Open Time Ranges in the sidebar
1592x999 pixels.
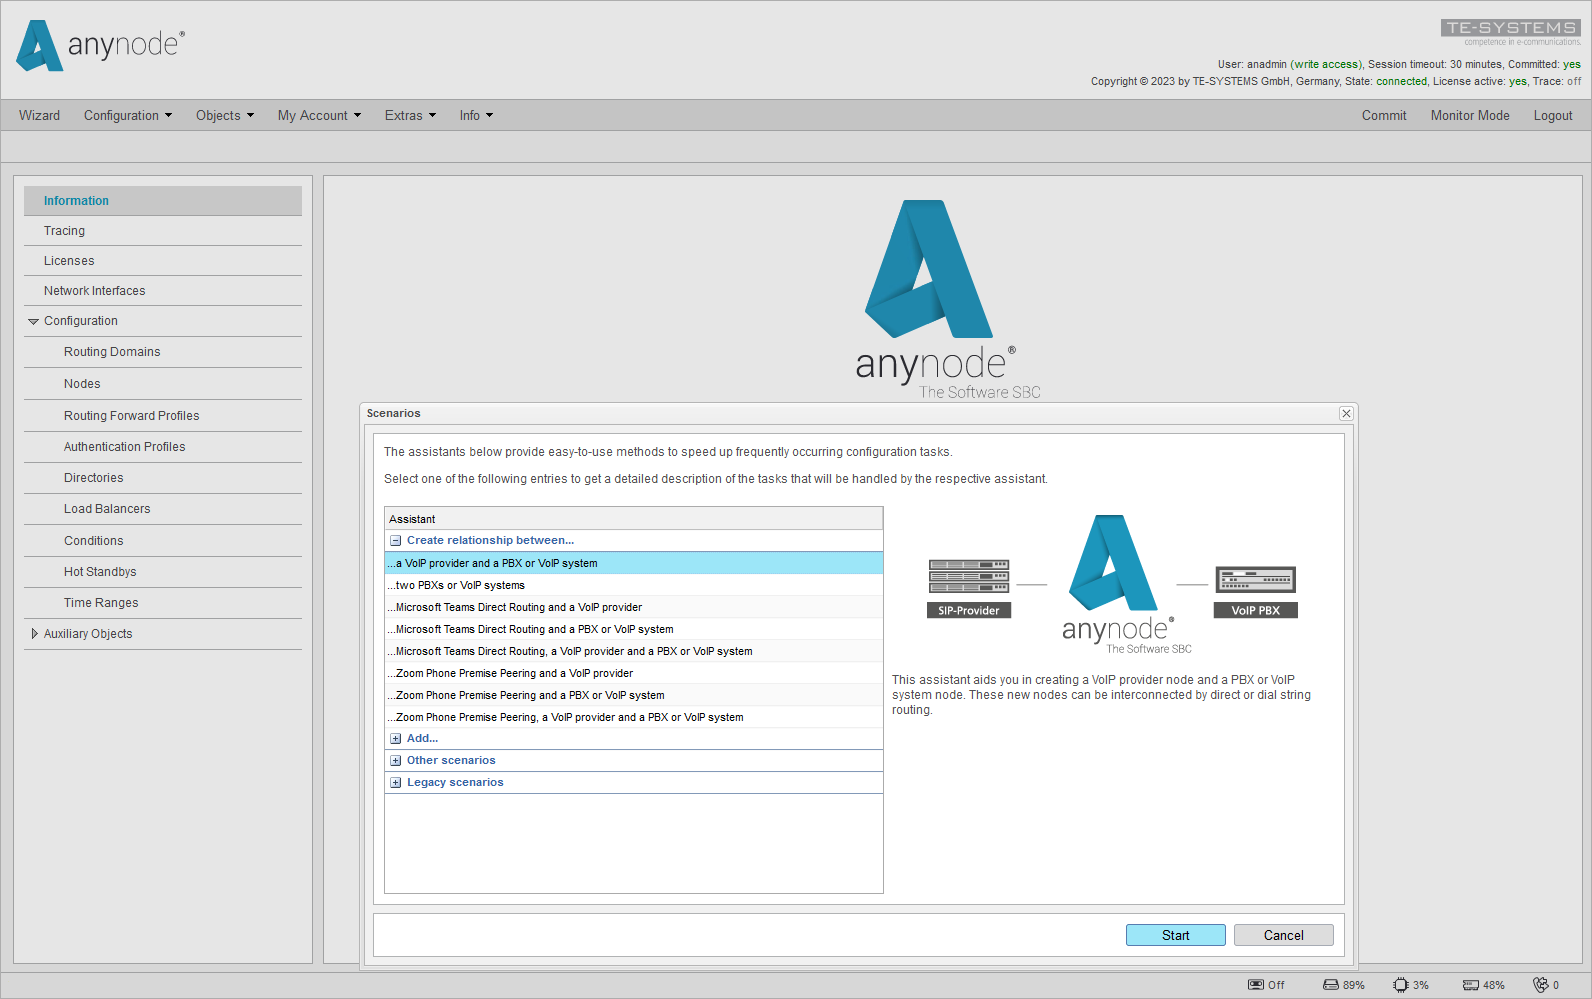(163, 603)
